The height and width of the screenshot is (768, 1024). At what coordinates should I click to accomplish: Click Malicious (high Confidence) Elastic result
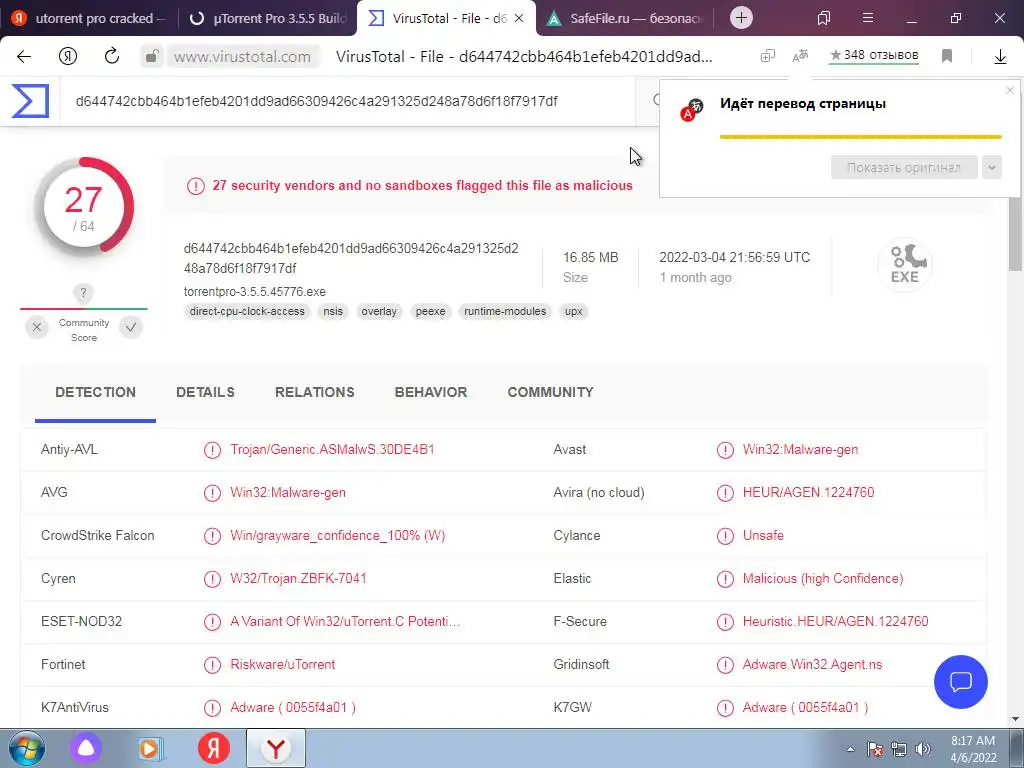(823, 579)
